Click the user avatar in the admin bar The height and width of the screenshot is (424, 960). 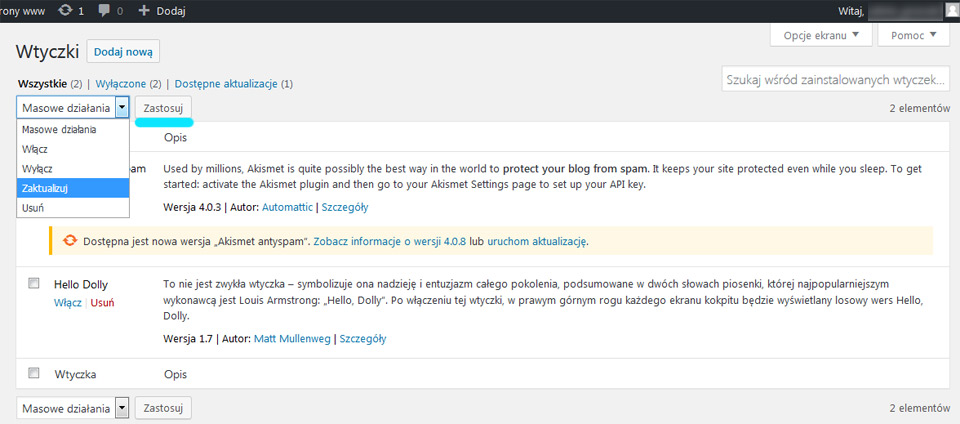[x=953, y=10]
